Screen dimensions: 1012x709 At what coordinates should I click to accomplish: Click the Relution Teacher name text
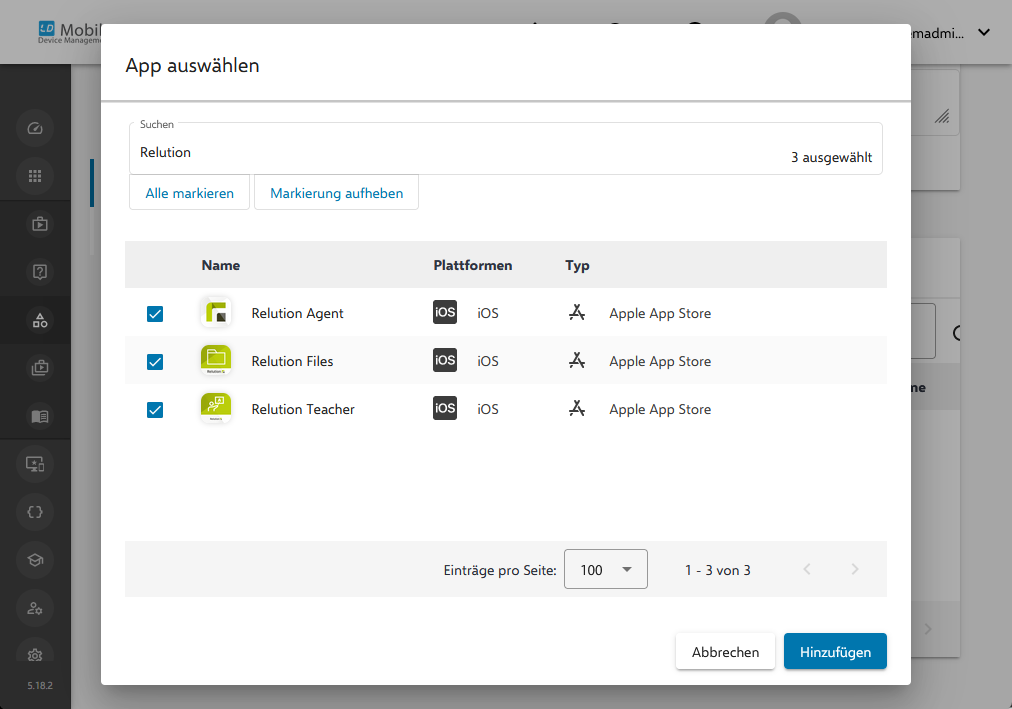(303, 409)
